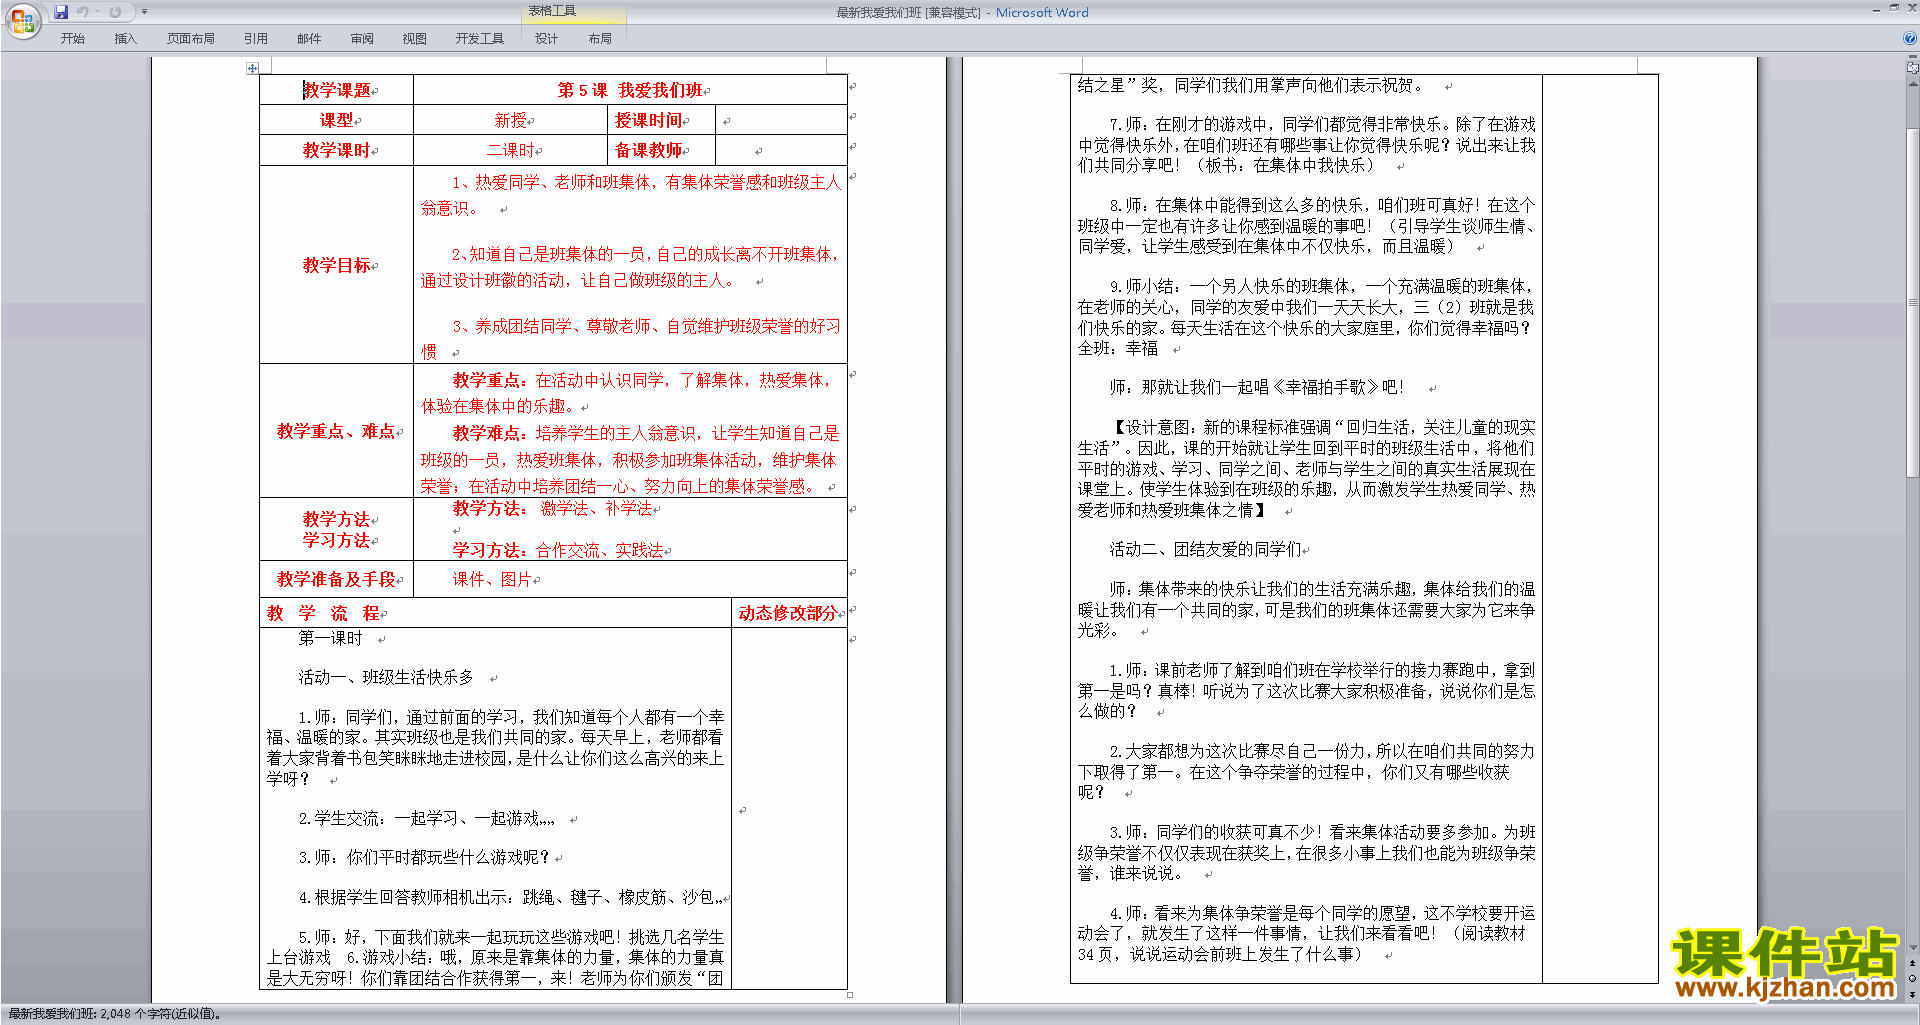Viewport: 1920px width, 1025px height.
Task: Click the line 3.师：你们平时都玩些什么游戏呢
Action: (x=424, y=857)
